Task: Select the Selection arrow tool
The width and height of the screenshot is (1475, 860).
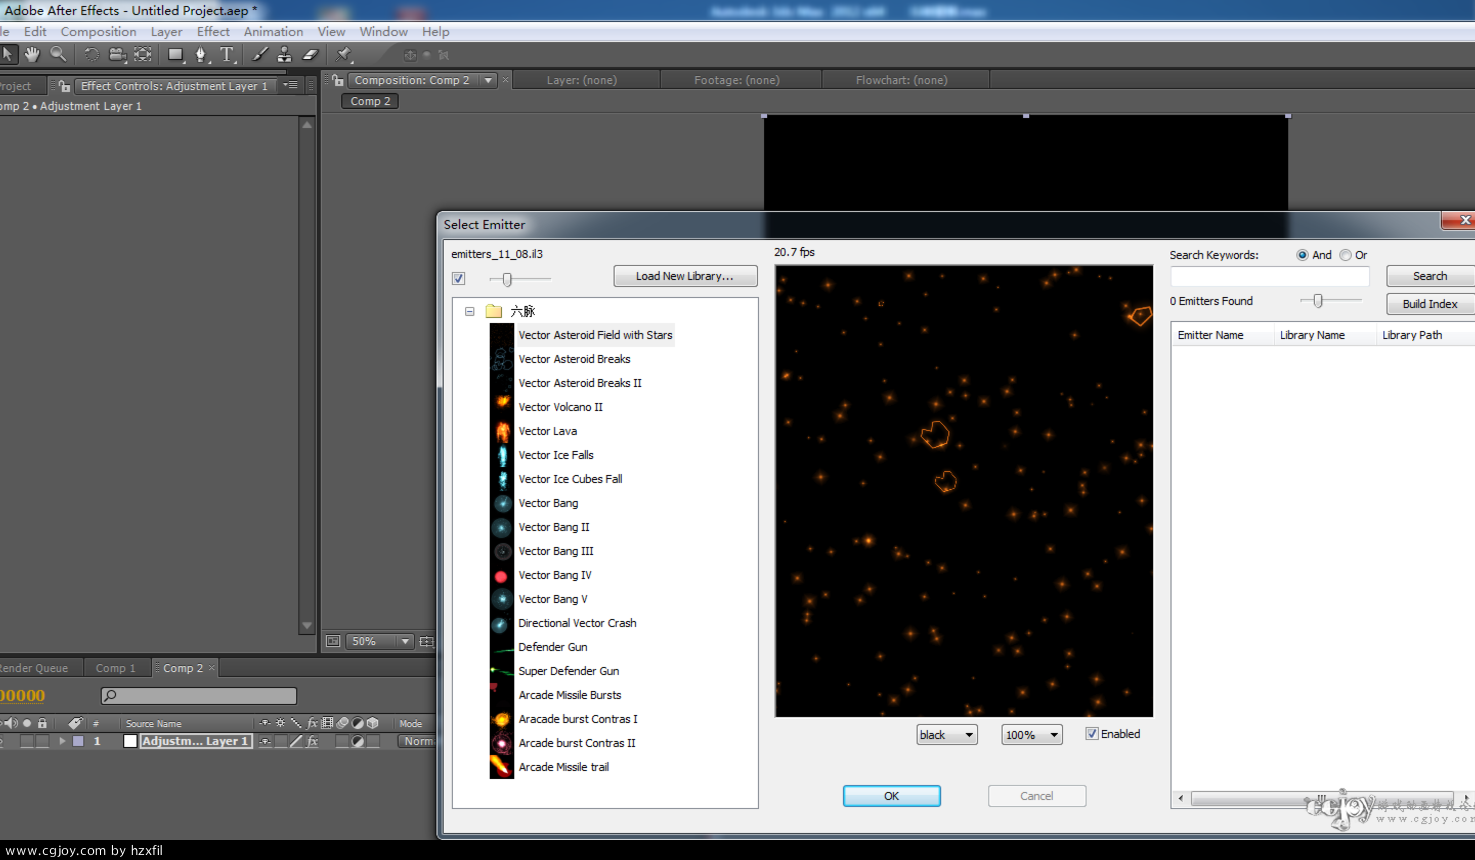Action: click(x=8, y=54)
